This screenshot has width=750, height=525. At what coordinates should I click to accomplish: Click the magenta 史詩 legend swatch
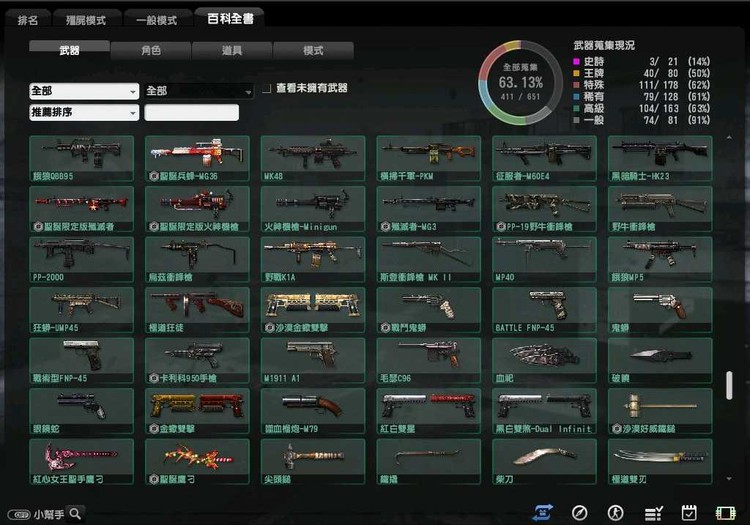576,61
